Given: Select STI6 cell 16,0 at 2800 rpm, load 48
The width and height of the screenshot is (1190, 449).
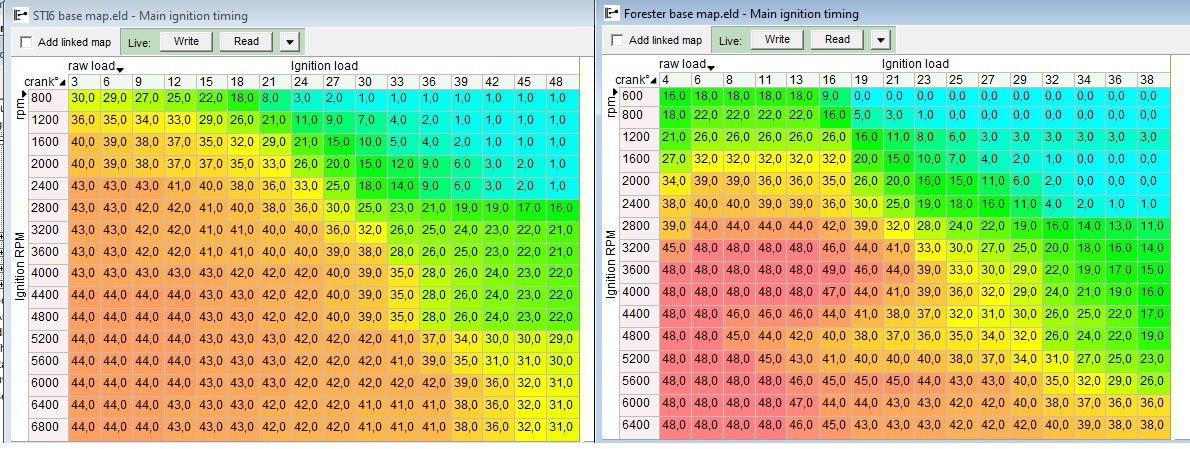Looking at the screenshot, I should coord(562,207).
